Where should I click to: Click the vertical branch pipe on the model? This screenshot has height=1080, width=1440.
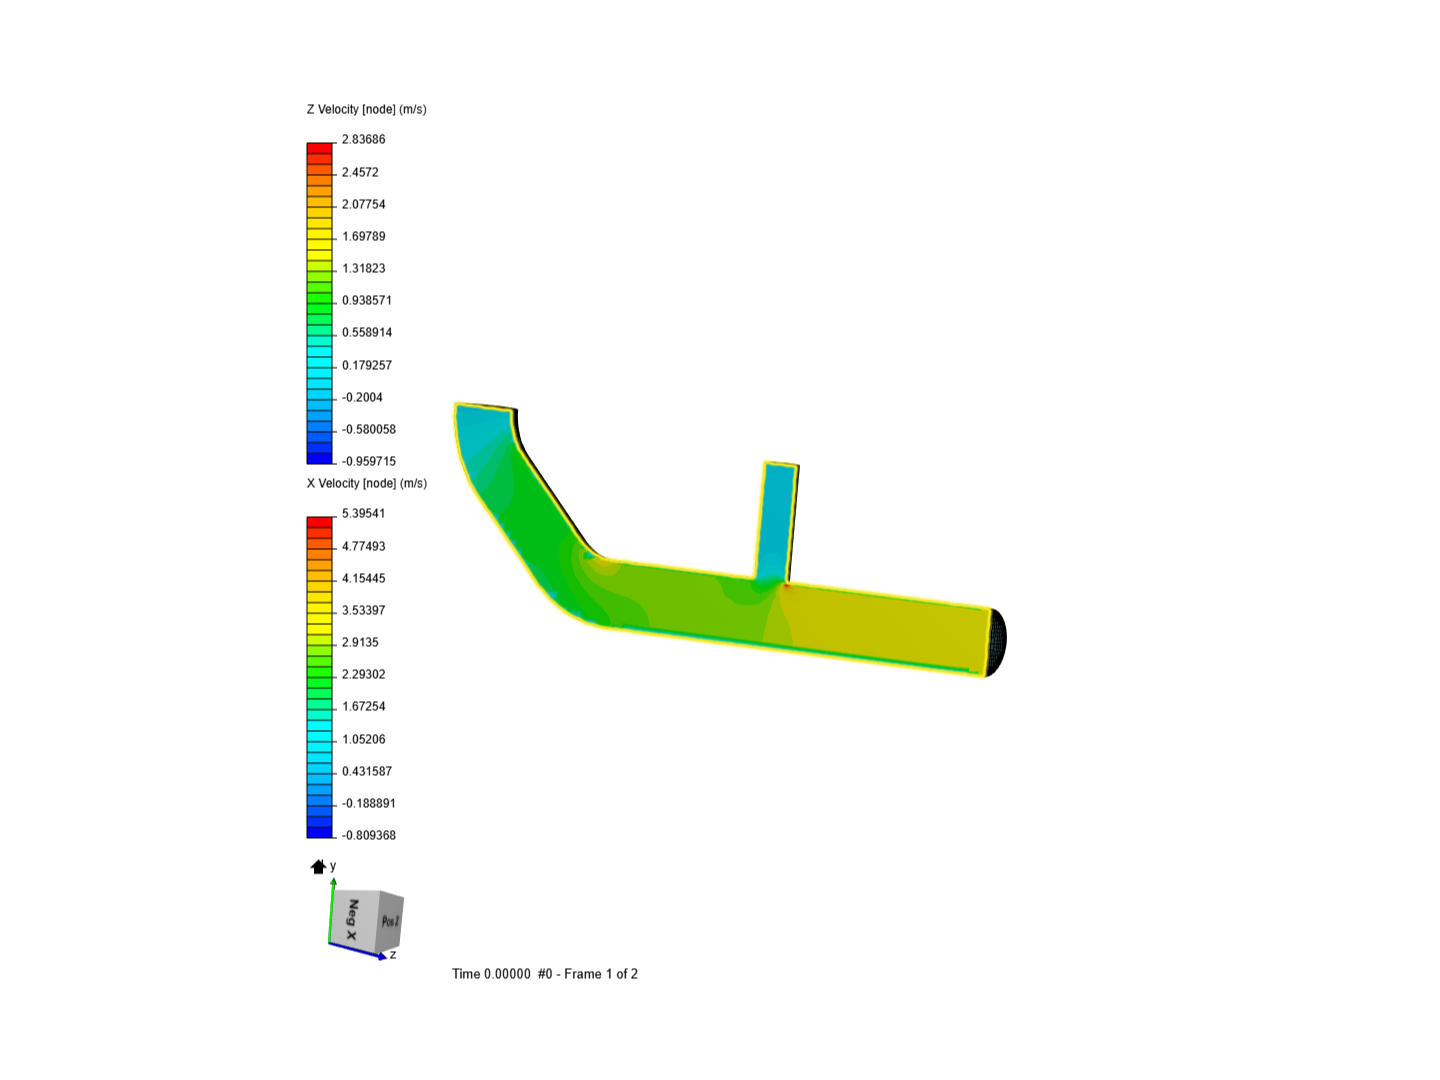778,520
